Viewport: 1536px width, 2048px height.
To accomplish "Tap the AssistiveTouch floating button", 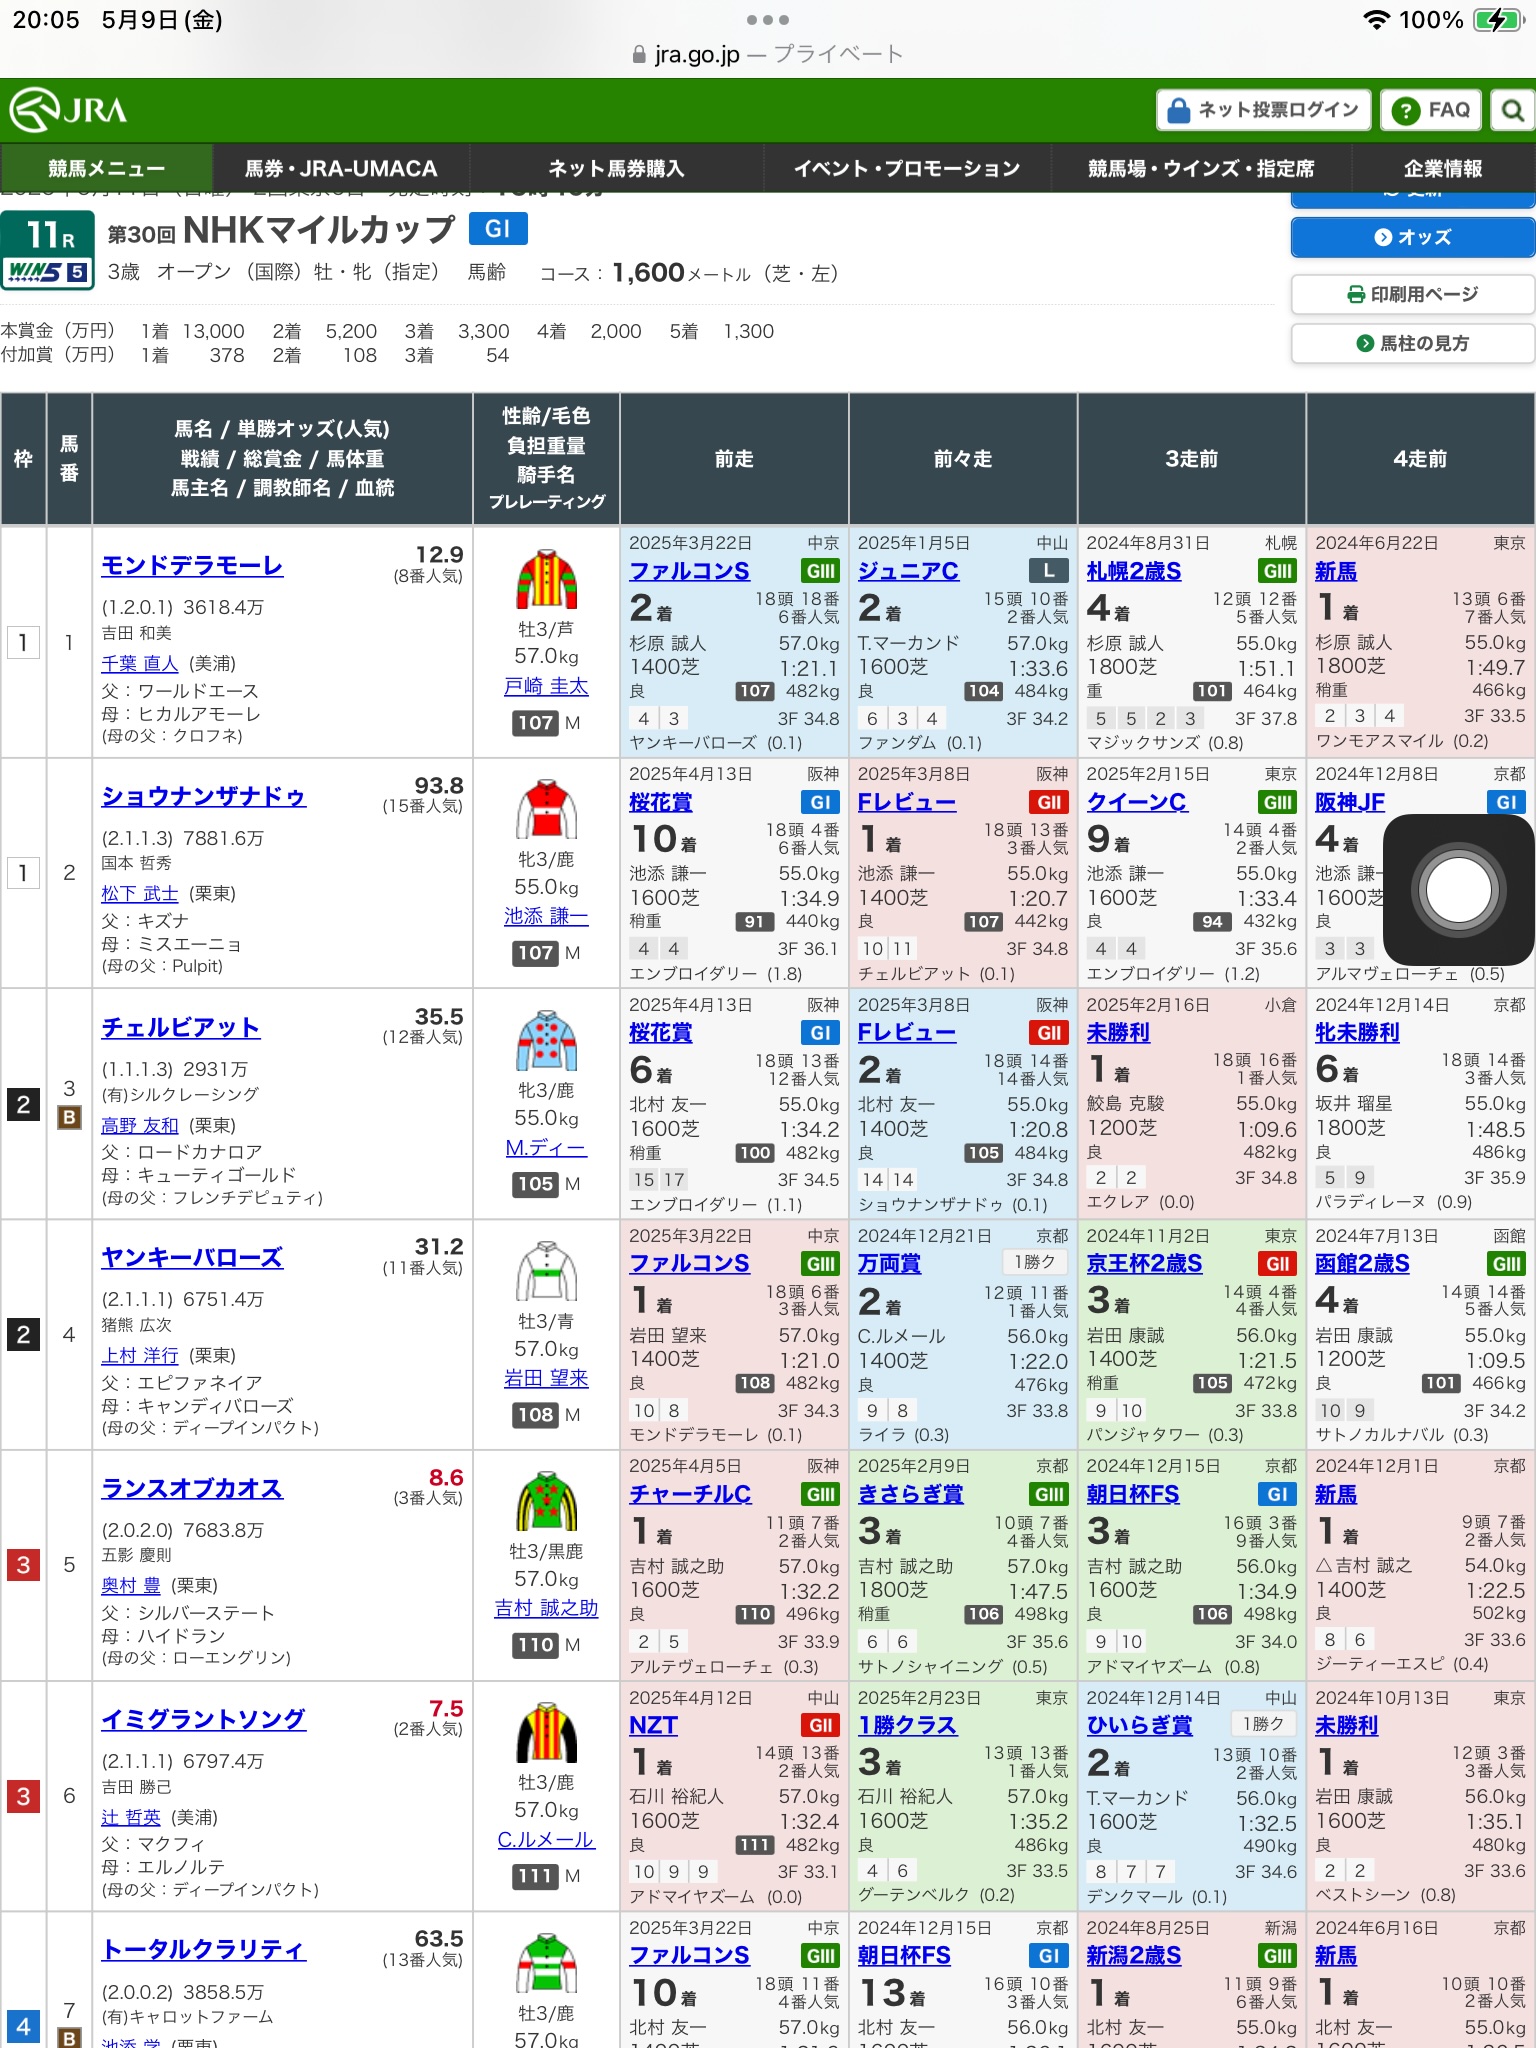I will point(1459,890).
